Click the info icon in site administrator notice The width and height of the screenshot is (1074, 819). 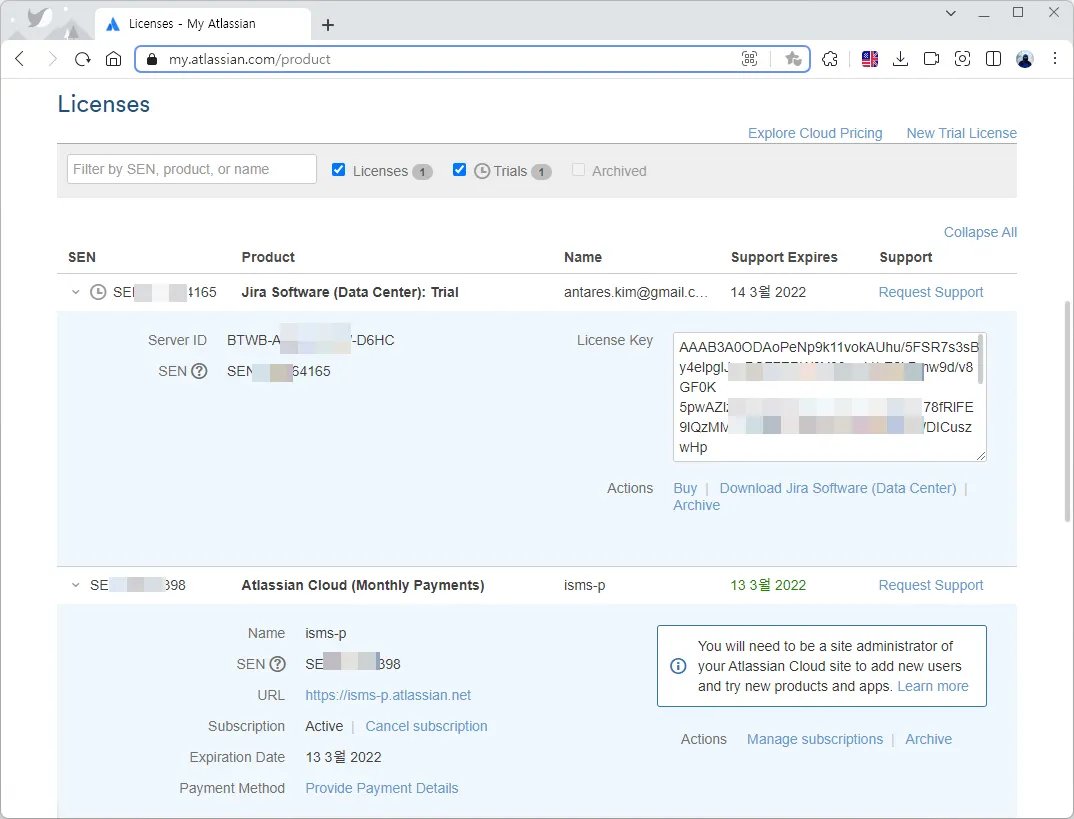click(678, 666)
